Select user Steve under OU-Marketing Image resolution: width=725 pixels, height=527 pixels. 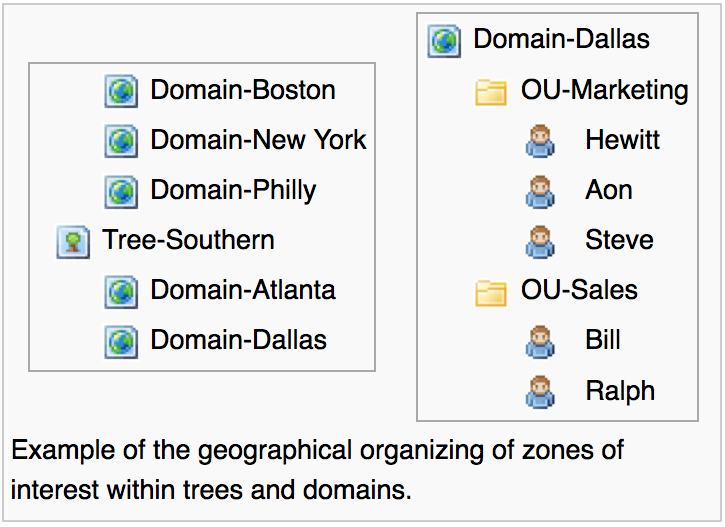click(619, 240)
